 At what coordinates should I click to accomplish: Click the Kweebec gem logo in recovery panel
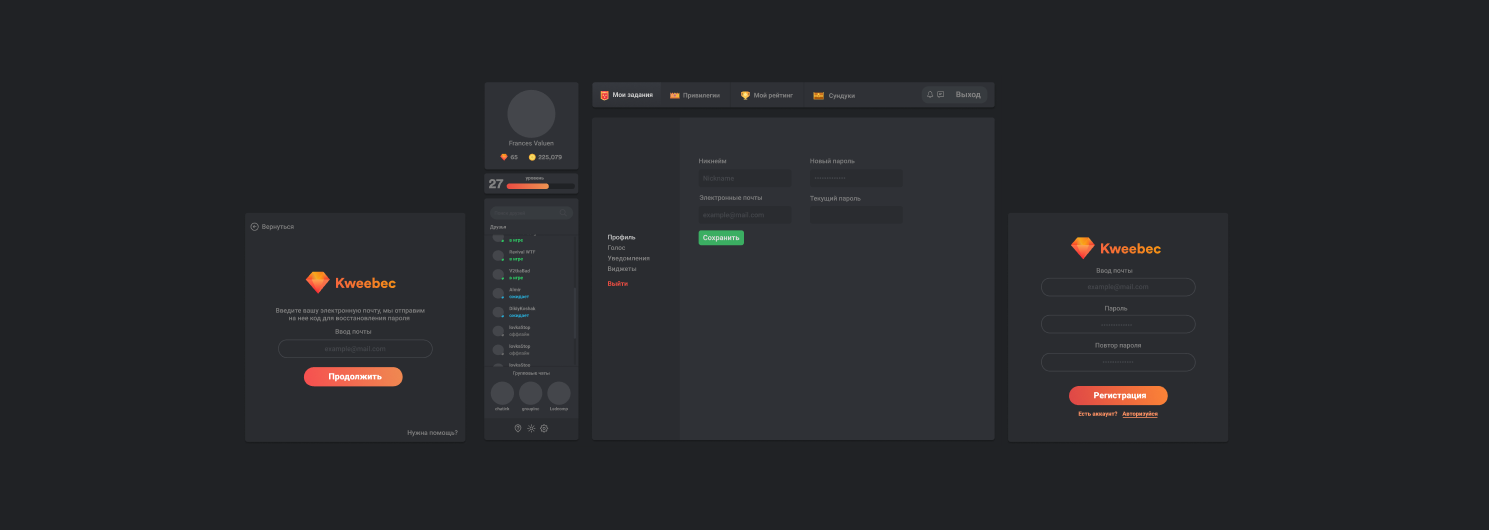[317, 283]
